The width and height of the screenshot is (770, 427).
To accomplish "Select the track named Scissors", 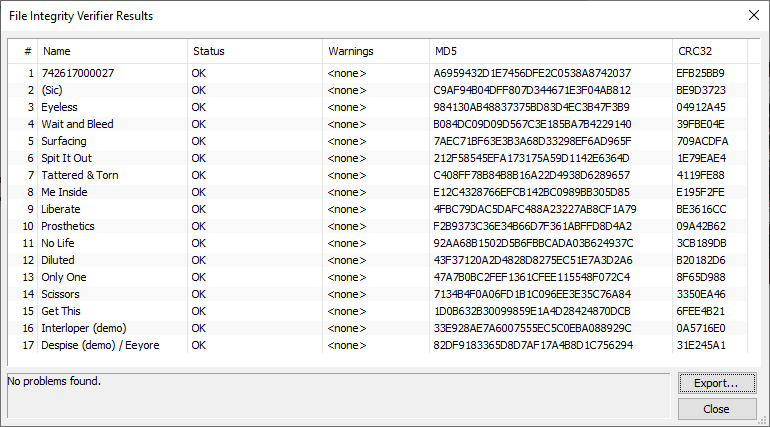I will (x=62, y=294).
